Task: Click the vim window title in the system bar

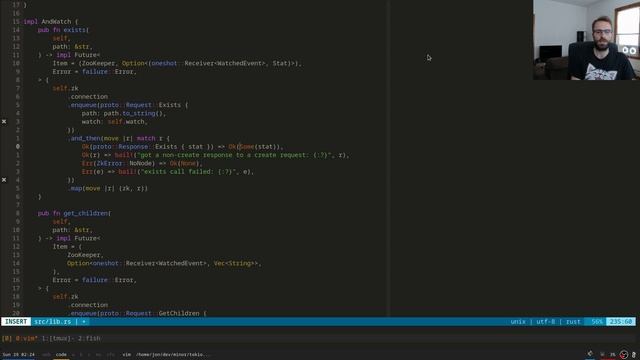Action: tap(166, 355)
